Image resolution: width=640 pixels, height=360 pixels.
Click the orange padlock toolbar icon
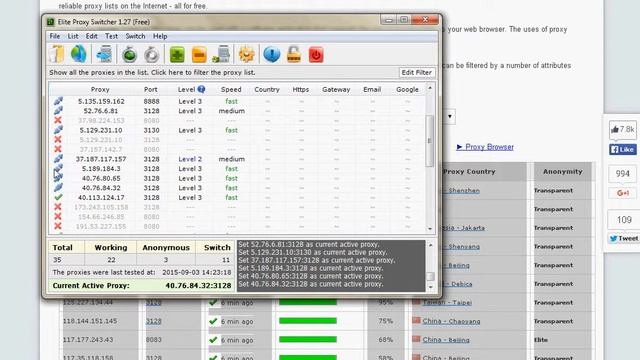click(x=294, y=54)
